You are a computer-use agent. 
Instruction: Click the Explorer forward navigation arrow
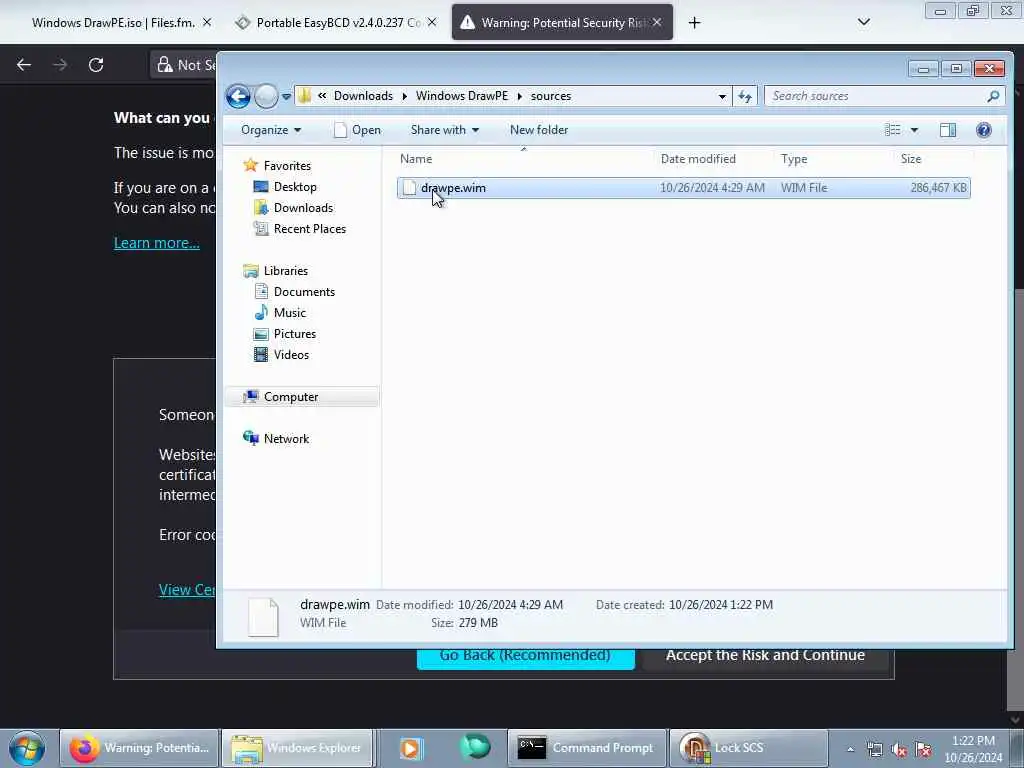(266, 97)
